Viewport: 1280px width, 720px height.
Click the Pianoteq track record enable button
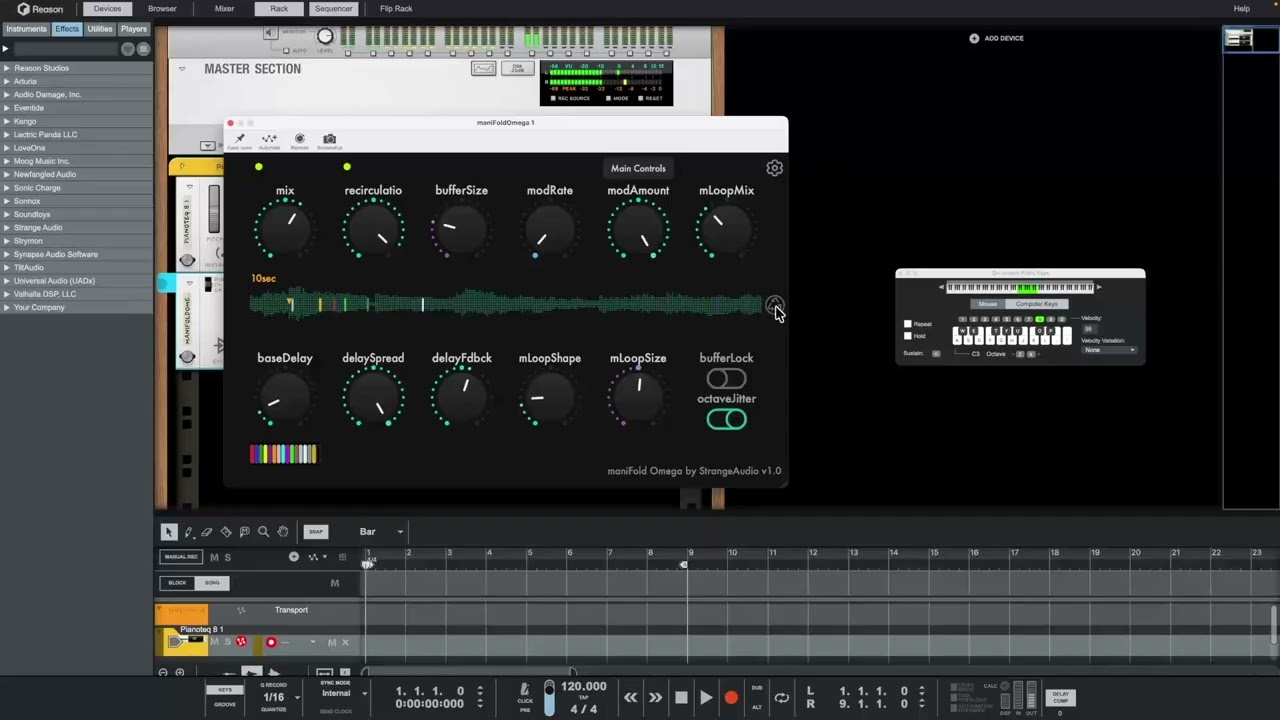[270, 642]
